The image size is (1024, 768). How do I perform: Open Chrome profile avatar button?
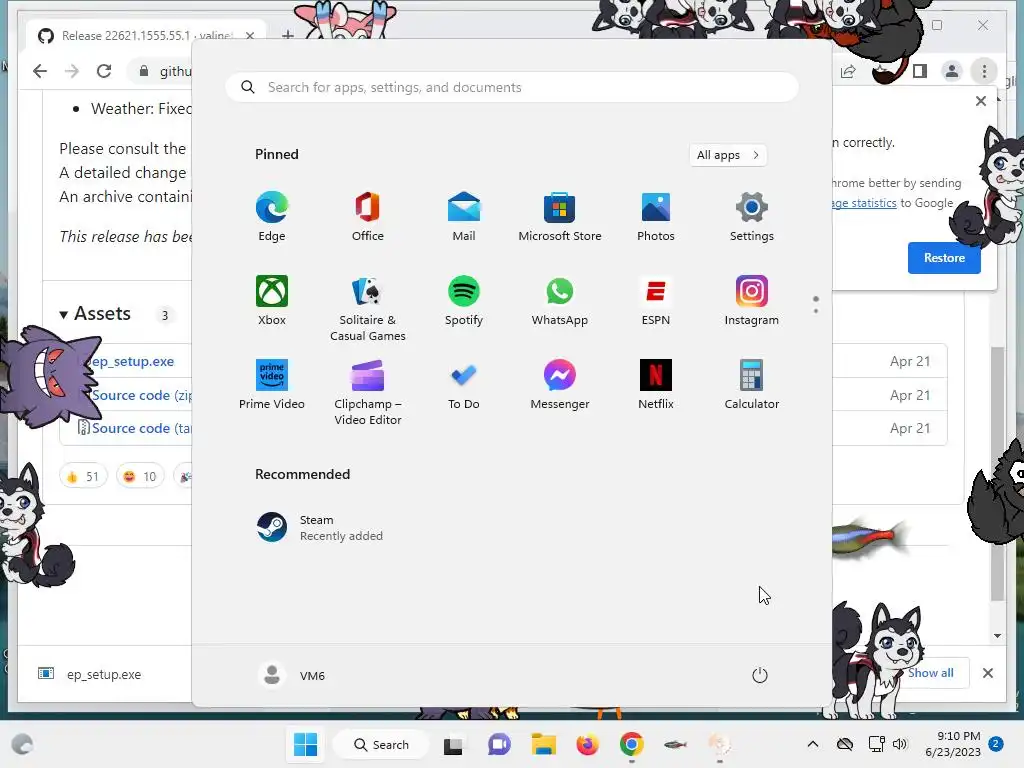[952, 71]
